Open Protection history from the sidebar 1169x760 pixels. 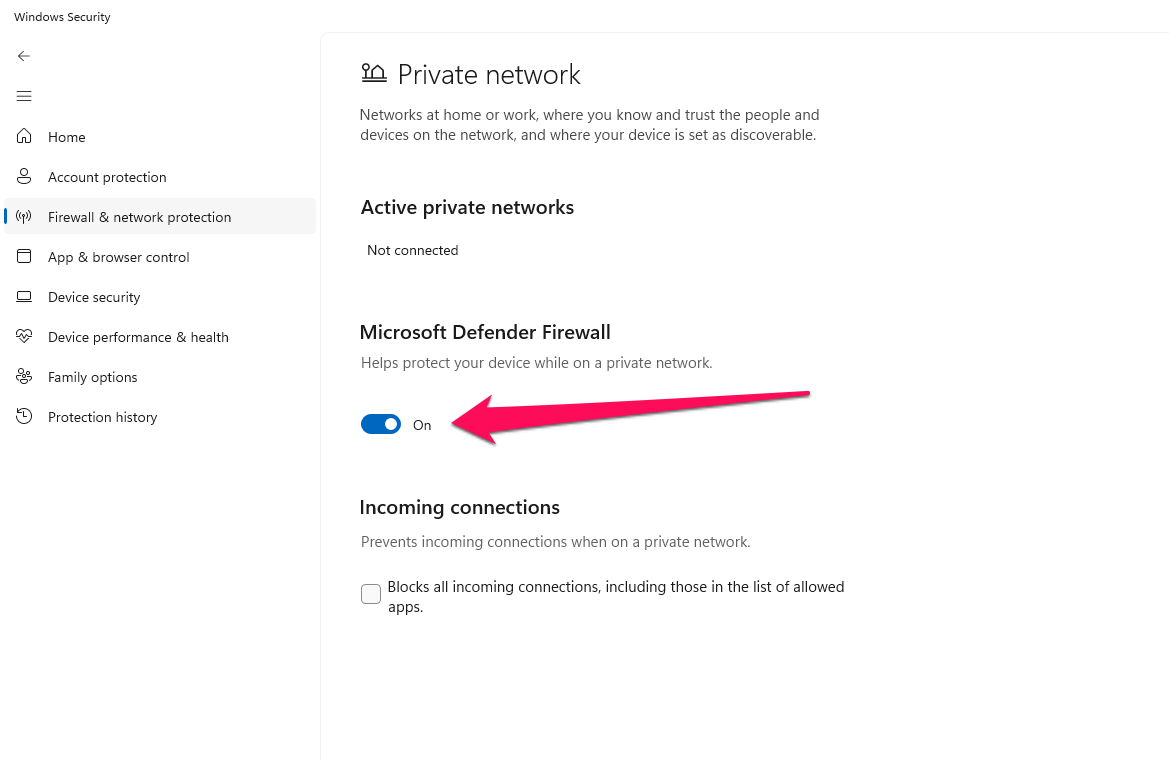point(103,416)
